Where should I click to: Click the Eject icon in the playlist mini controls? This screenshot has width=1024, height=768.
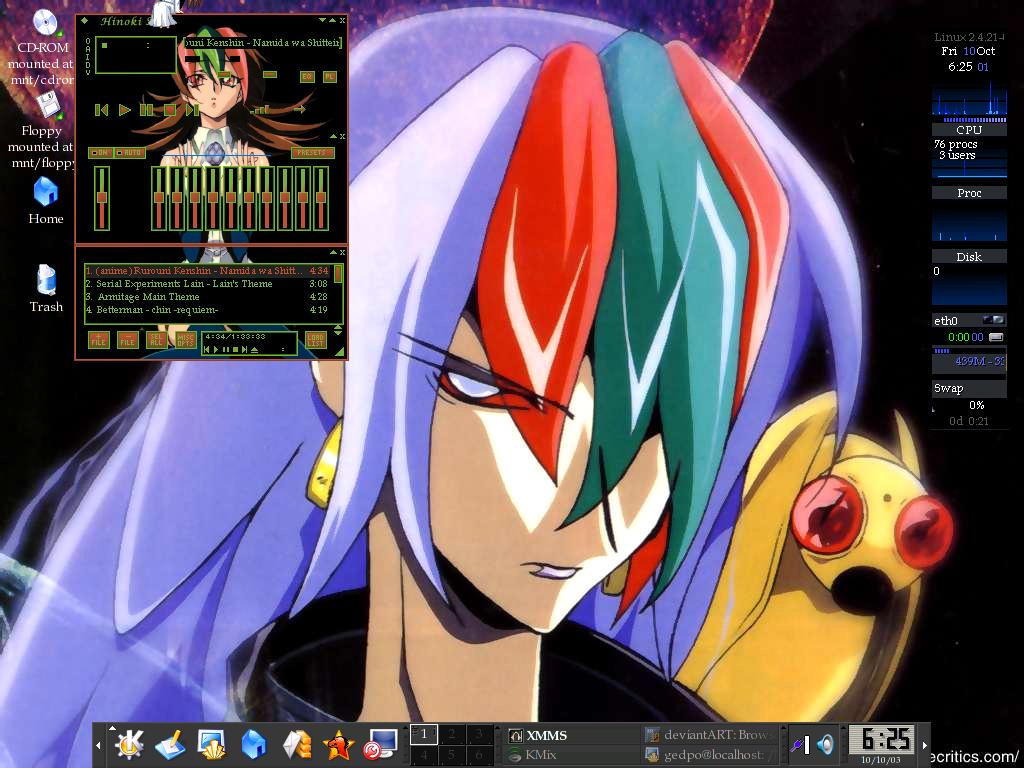coord(255,349)
